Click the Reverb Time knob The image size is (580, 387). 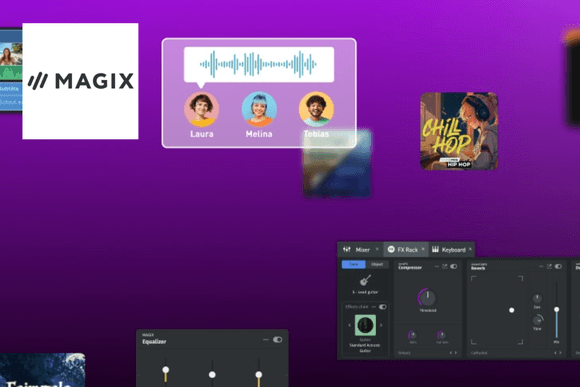pos(537,320)
